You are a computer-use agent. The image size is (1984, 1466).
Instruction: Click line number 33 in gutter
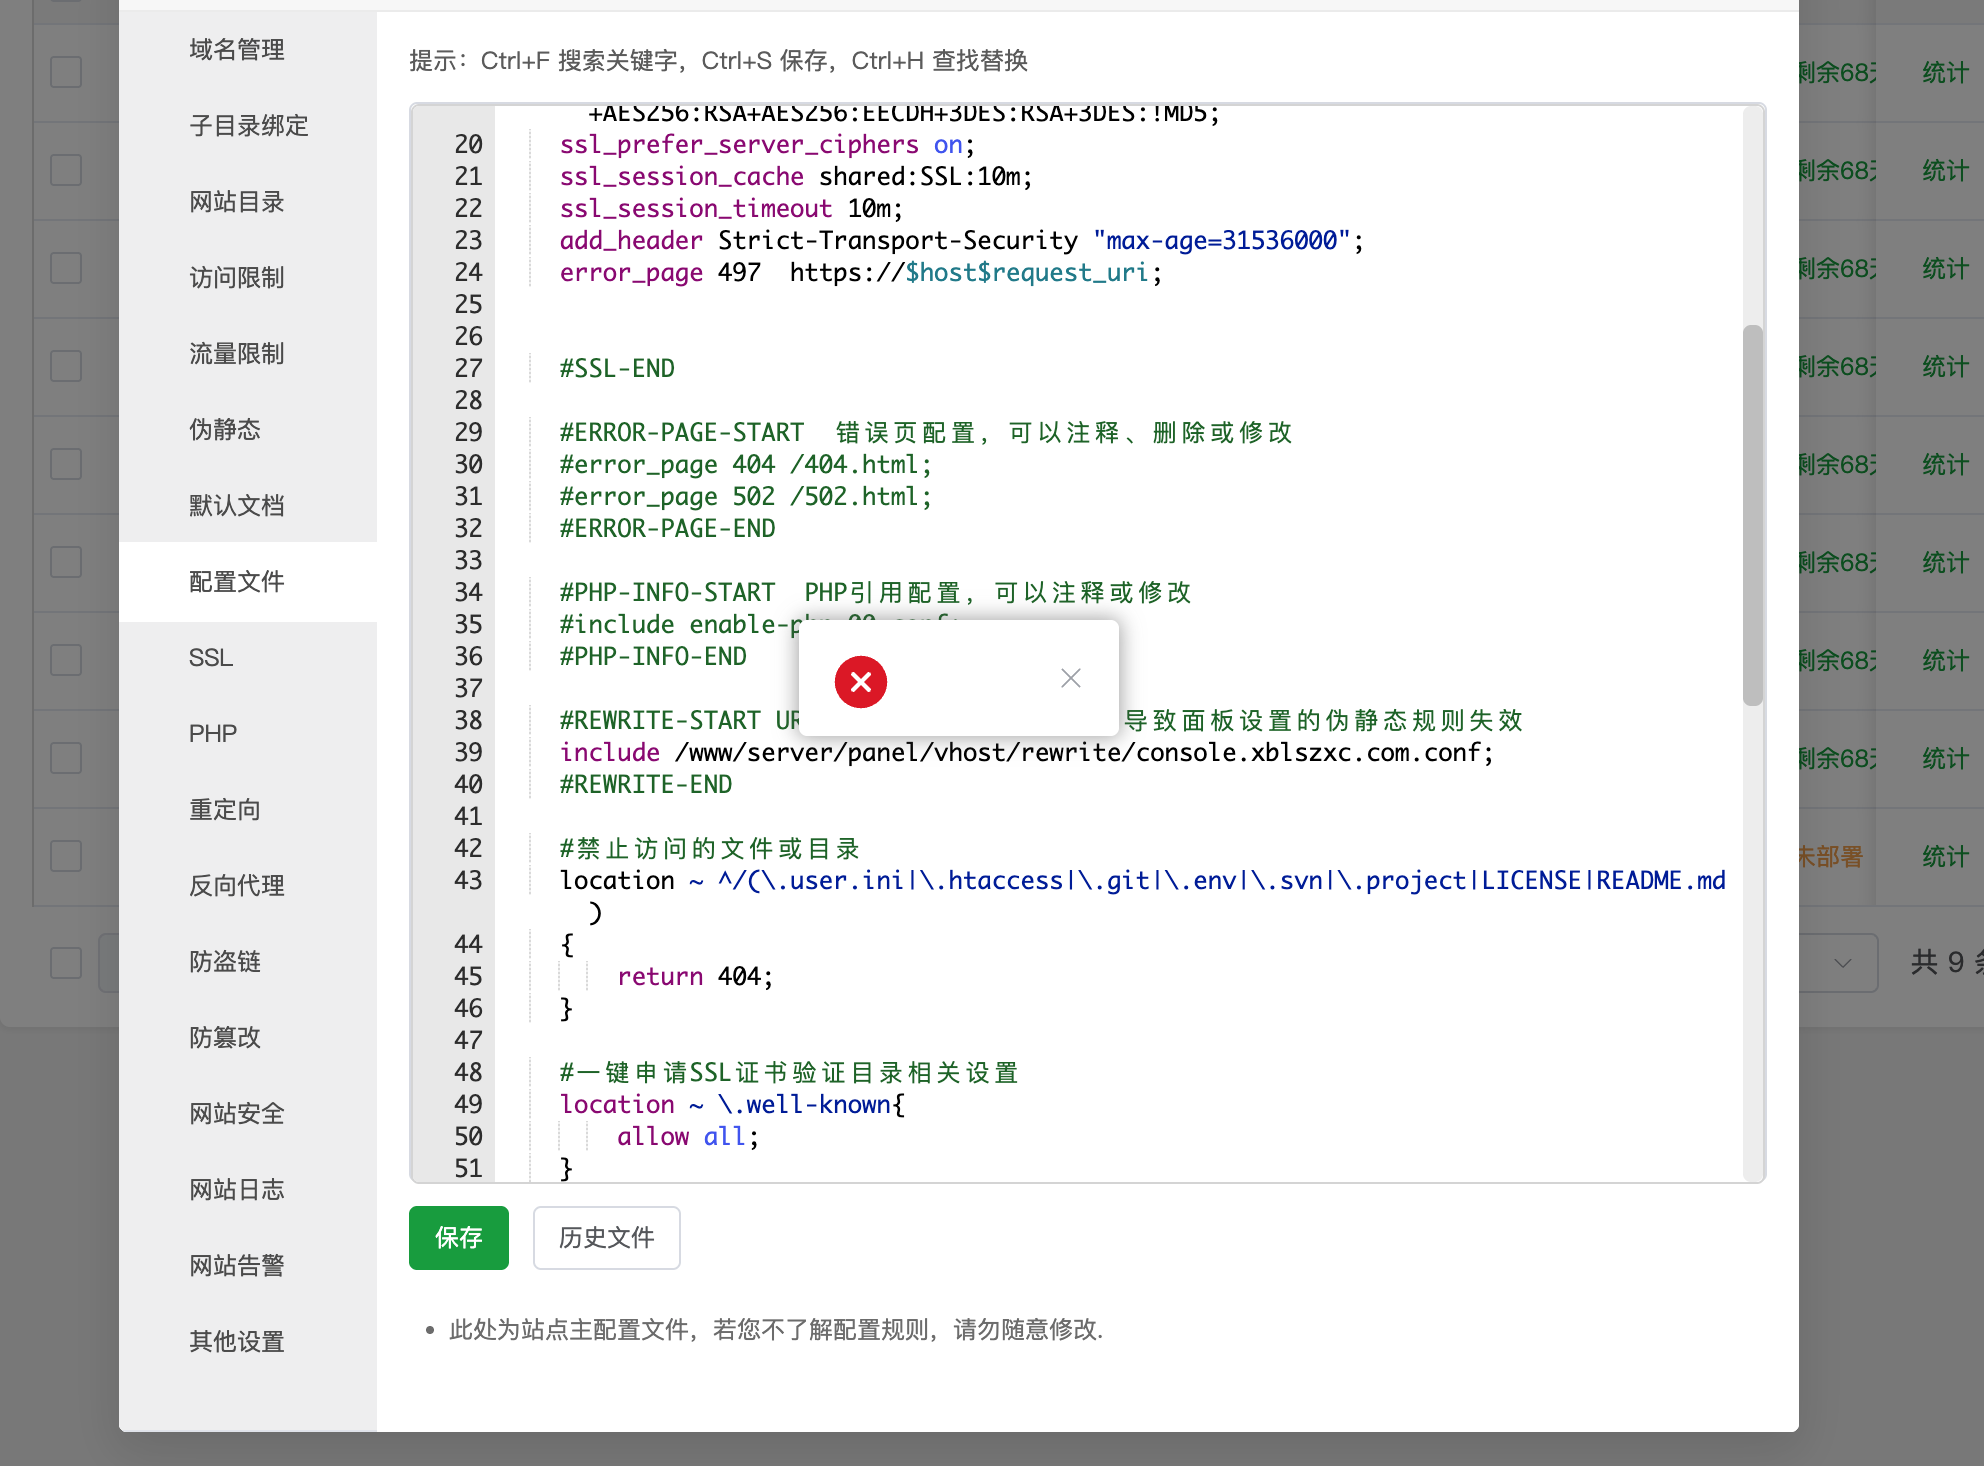pyautogui.click(x=468, y=560)
